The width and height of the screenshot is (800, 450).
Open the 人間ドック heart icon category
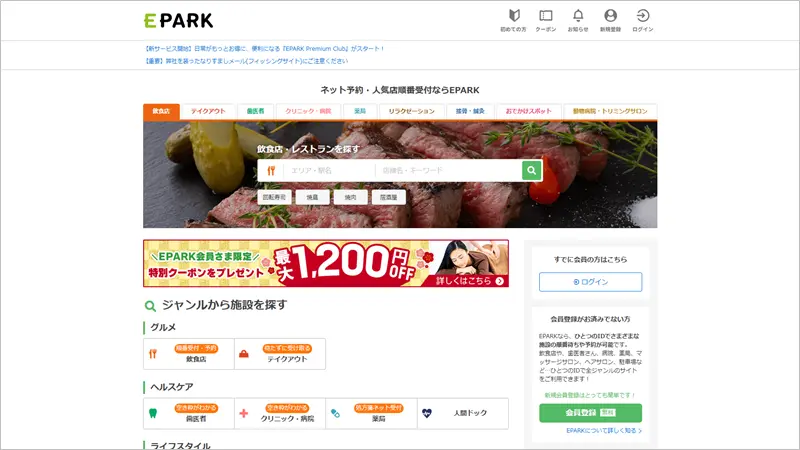coord(463,413)
